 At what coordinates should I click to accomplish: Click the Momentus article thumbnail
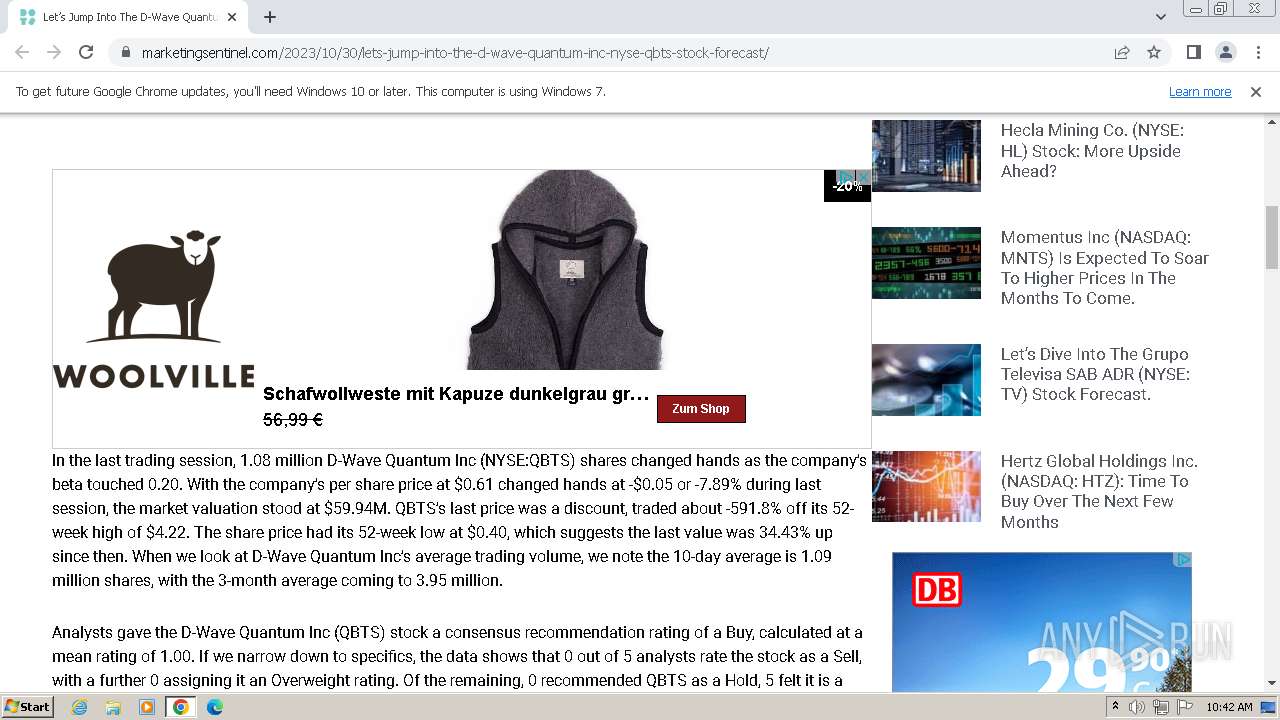(926, 263)
